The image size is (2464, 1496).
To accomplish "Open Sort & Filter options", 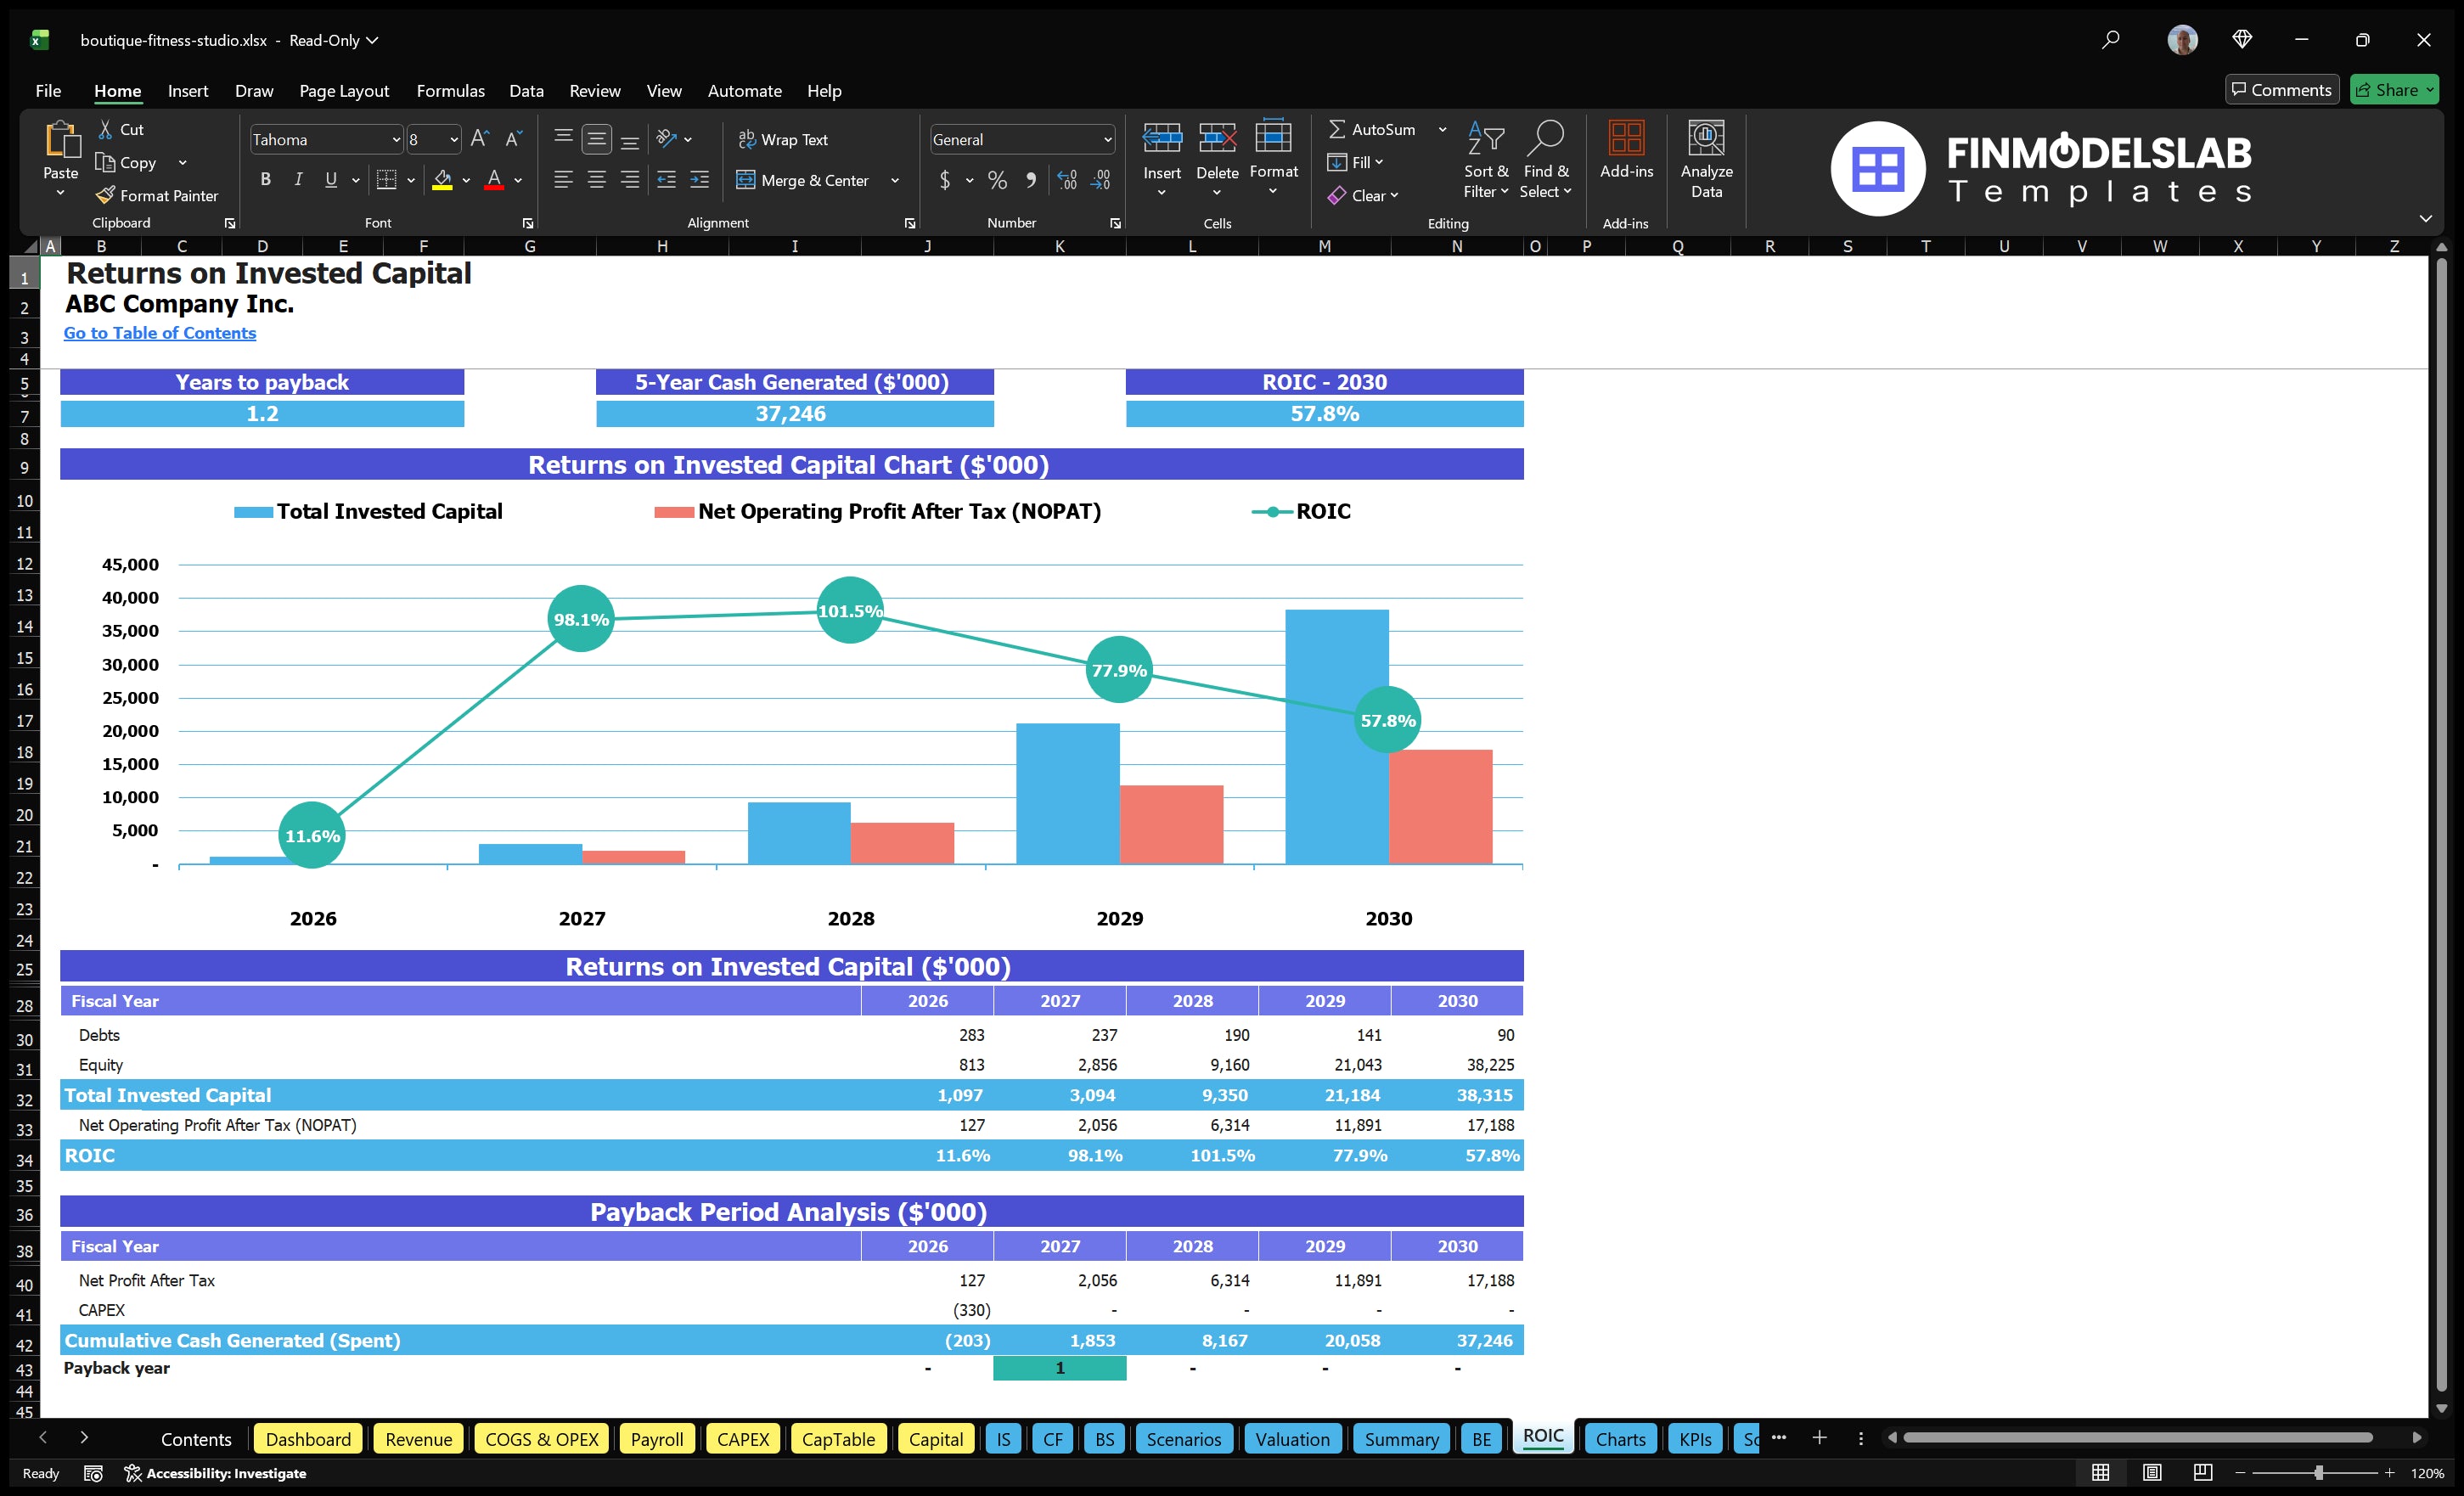I will point(1486,160).
